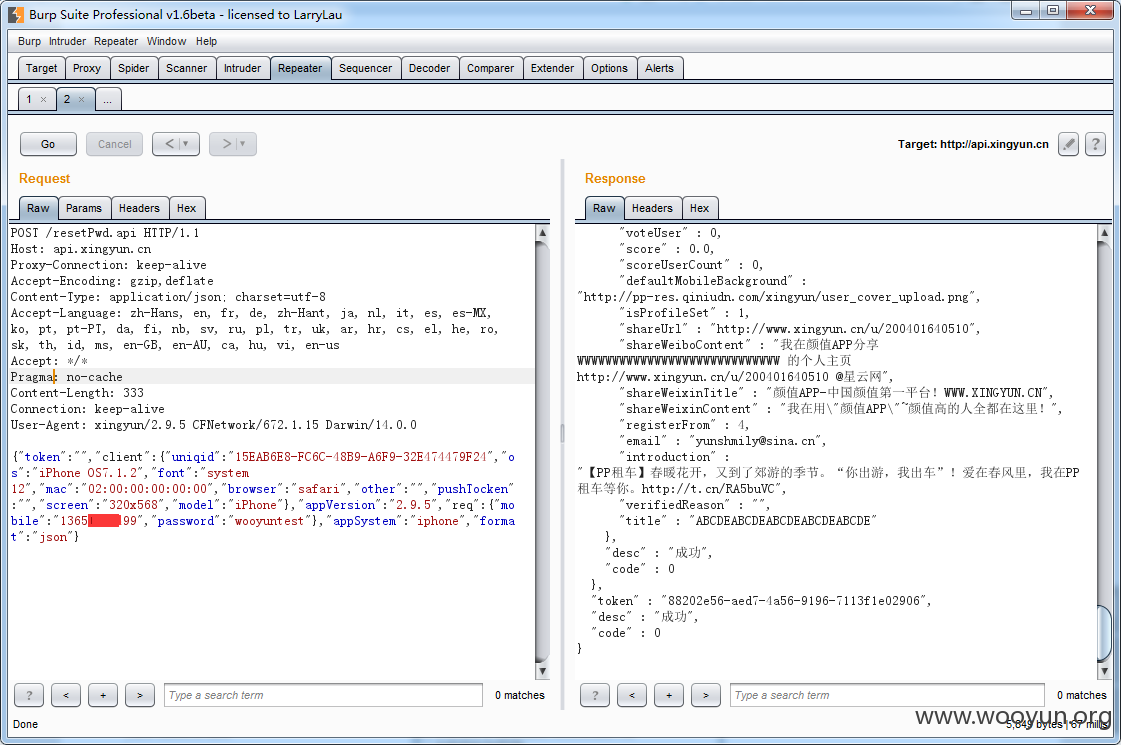Image resolution: width=1121 pixels, height=745 pixels.
Task: Click the request search term field
Action: click(323, 695)
